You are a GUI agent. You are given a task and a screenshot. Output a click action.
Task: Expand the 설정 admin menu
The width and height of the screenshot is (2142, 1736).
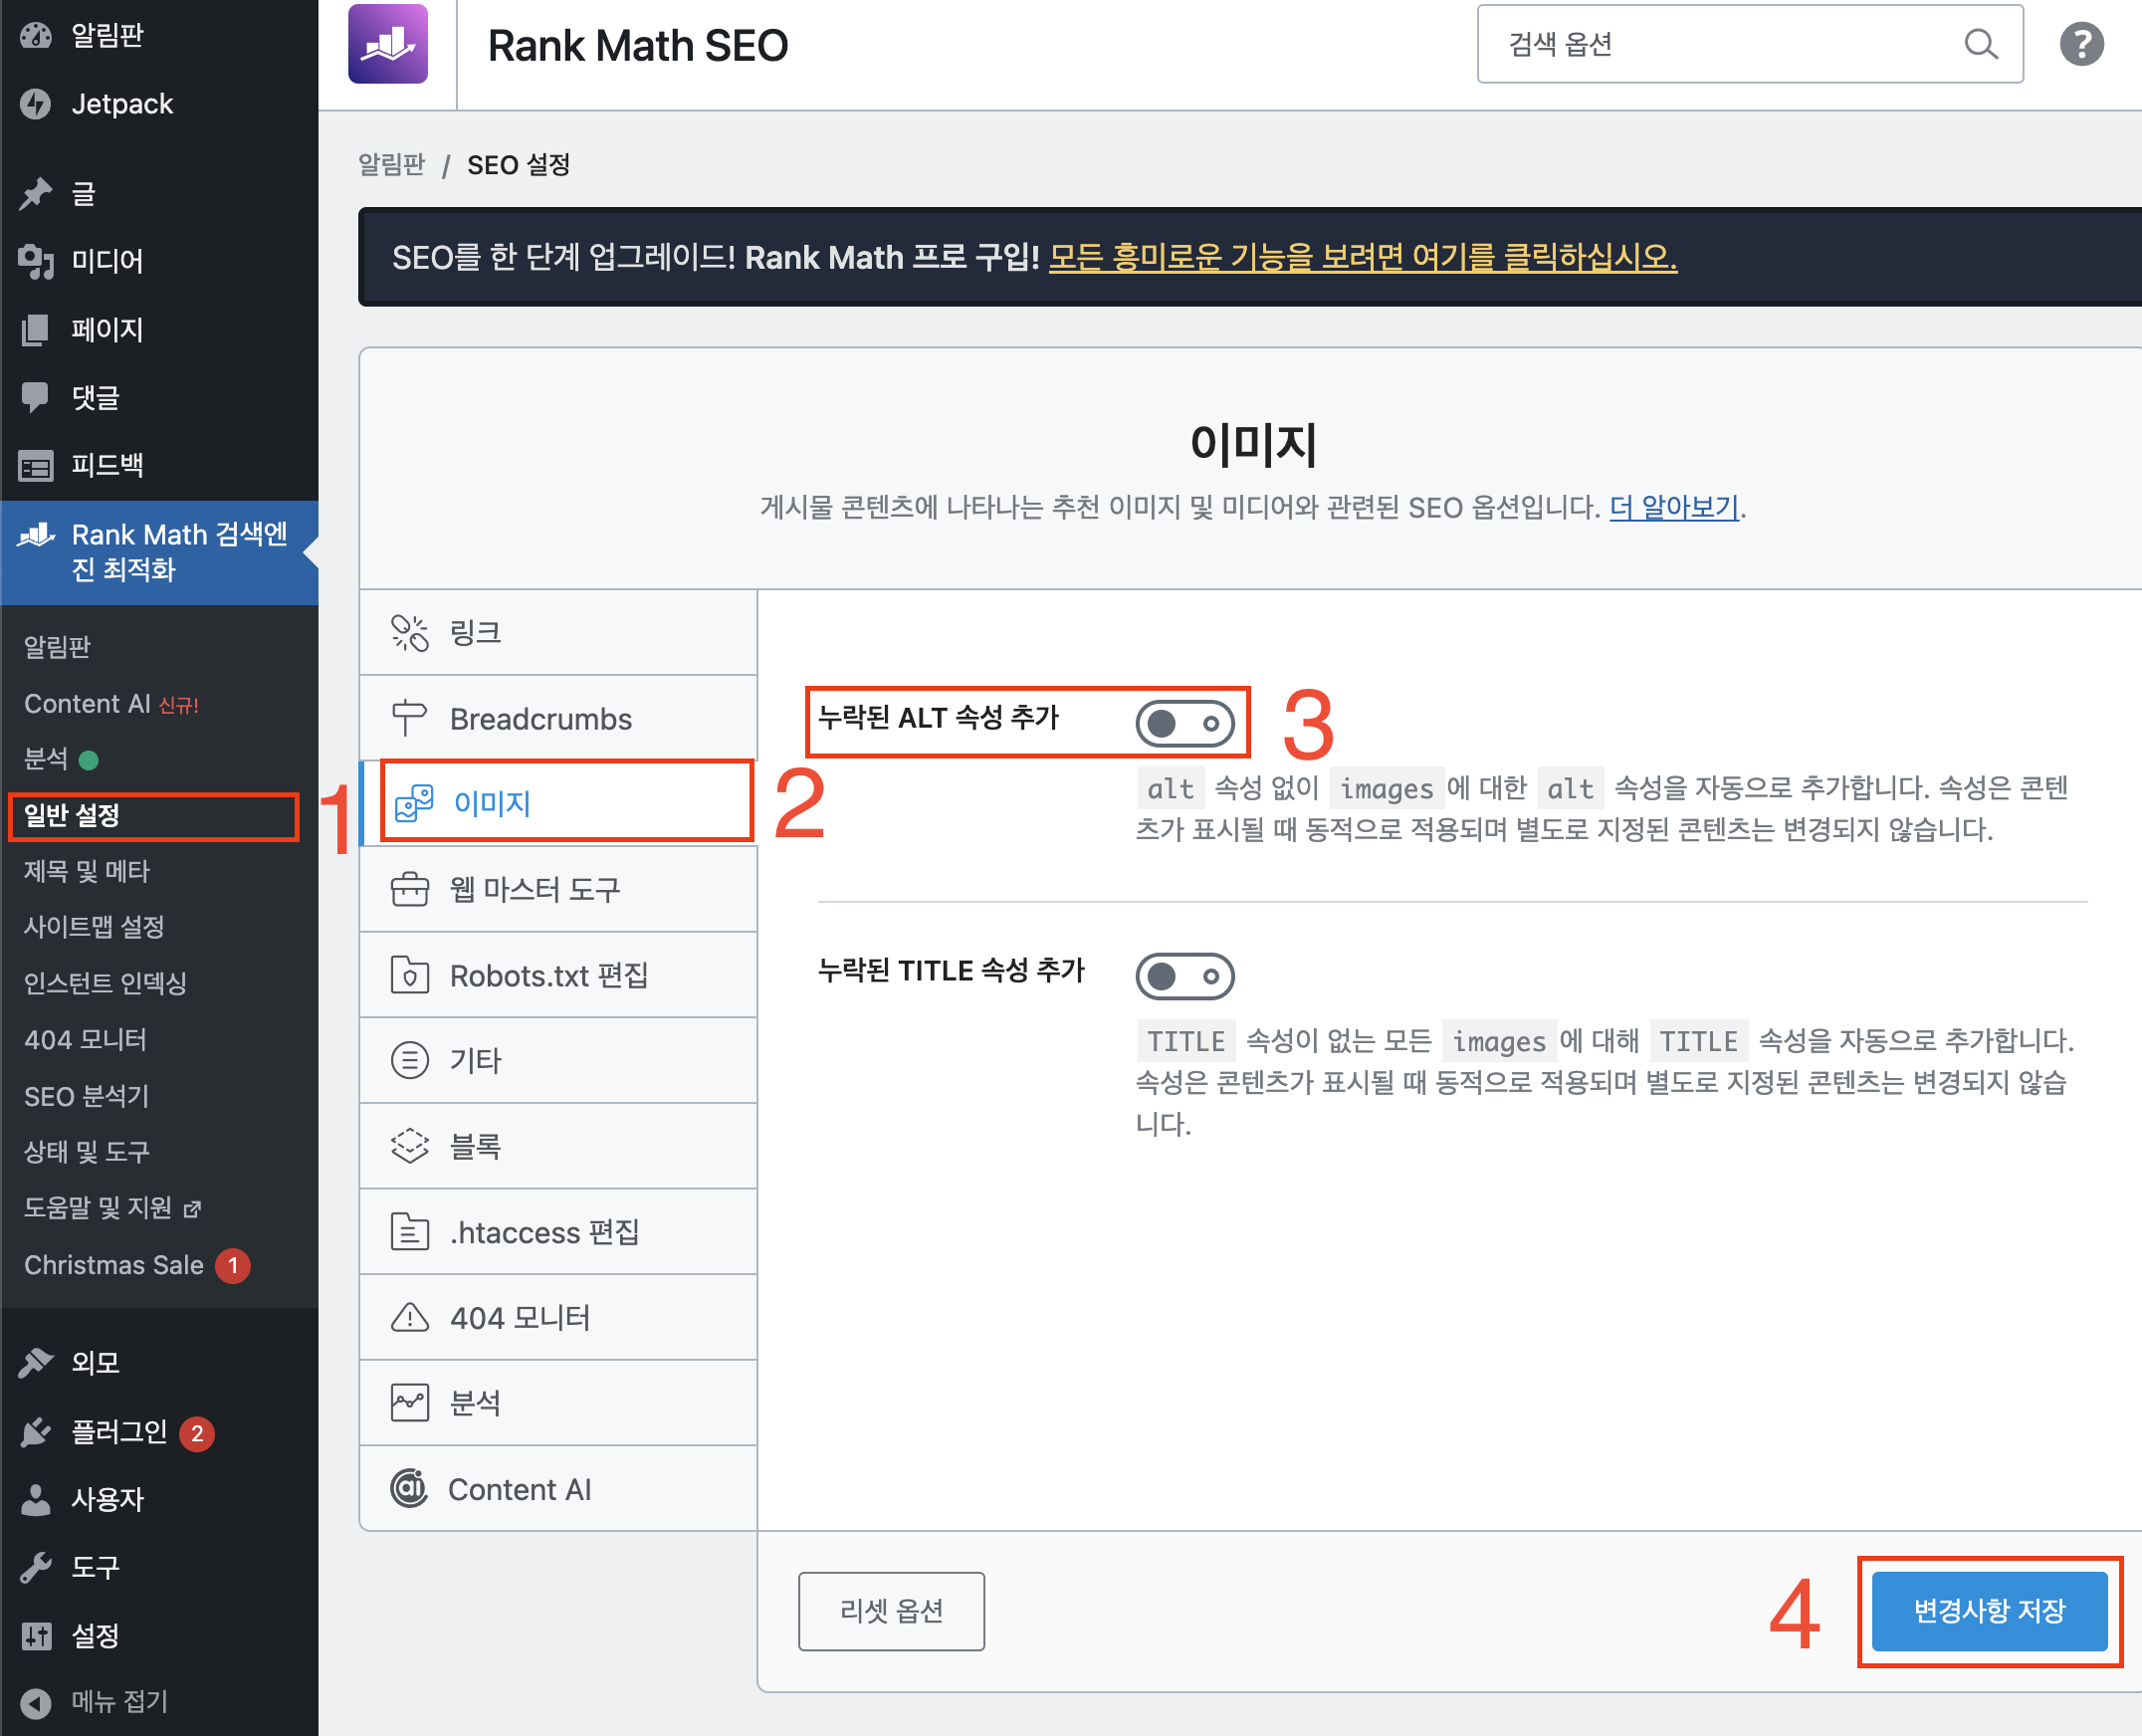[x=95, y=1635]
